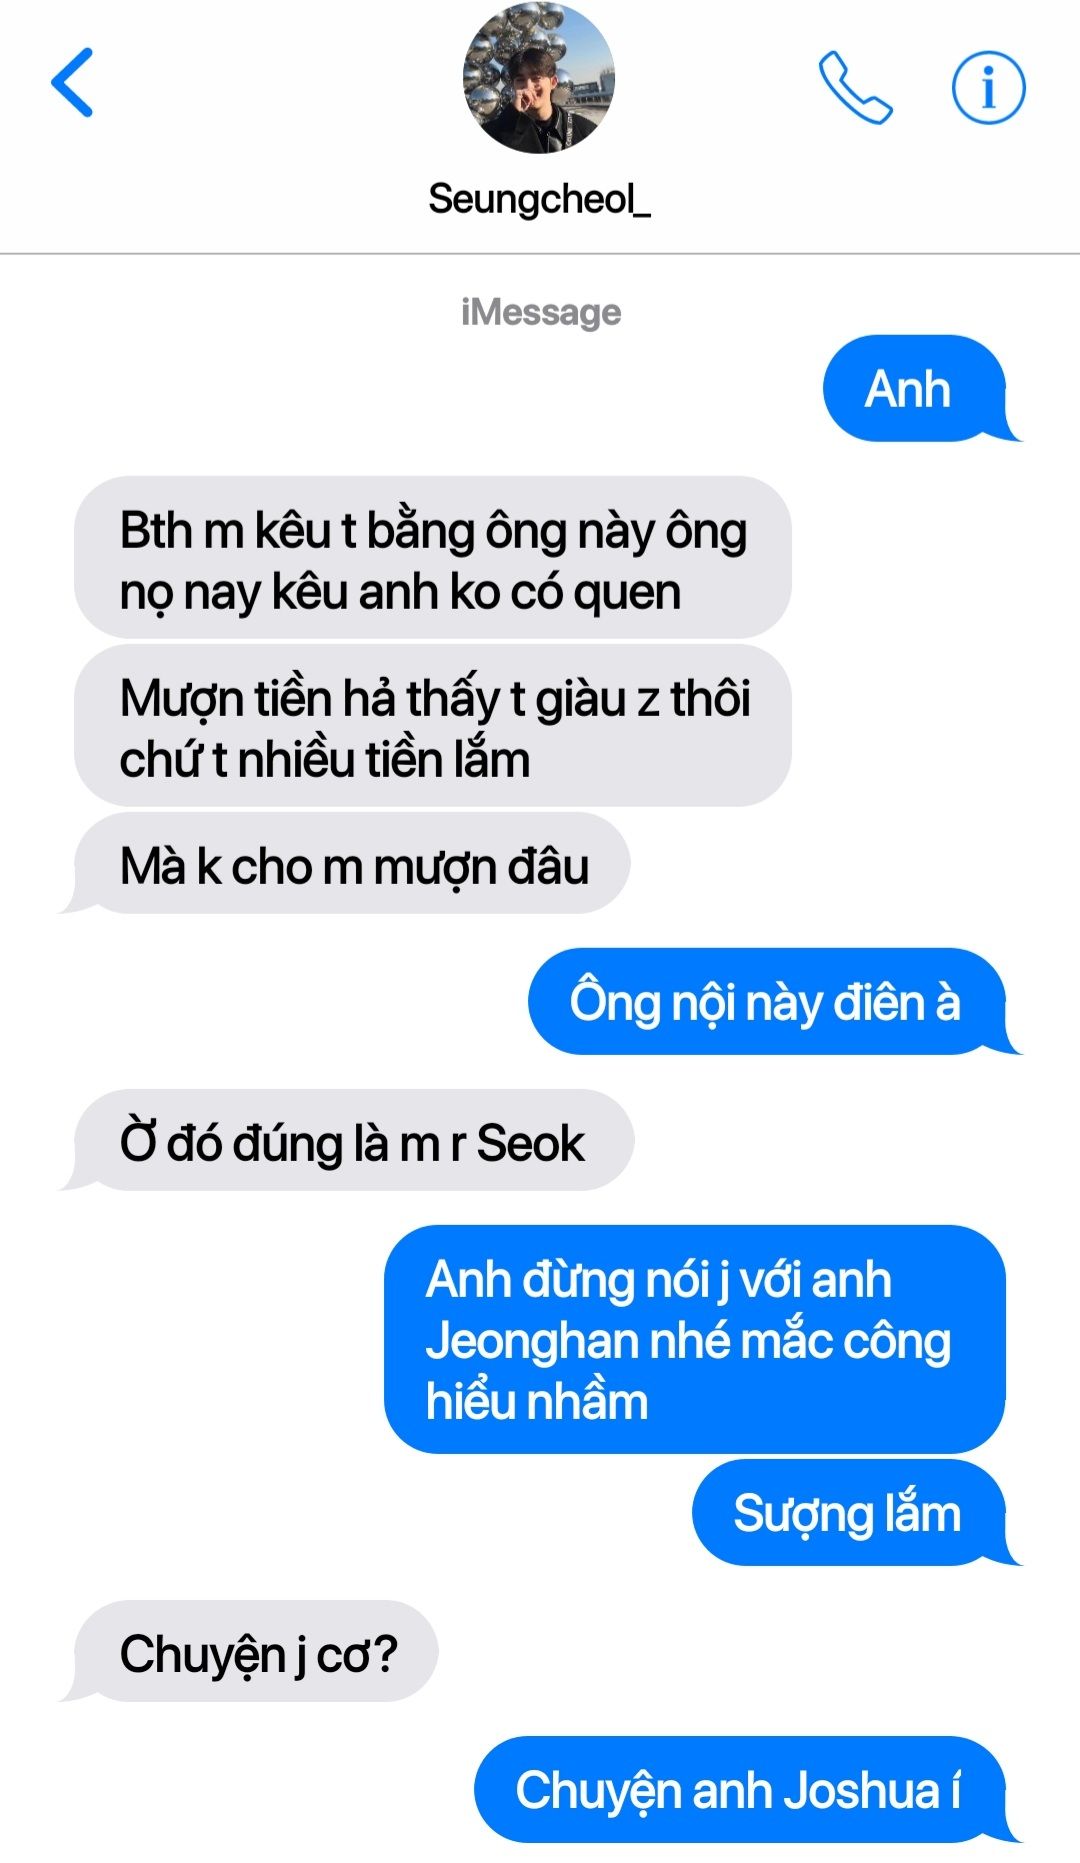The image size is (1080, 1863).
Task: Open Seungcheol_ profile picture
Action: [538, 78]
